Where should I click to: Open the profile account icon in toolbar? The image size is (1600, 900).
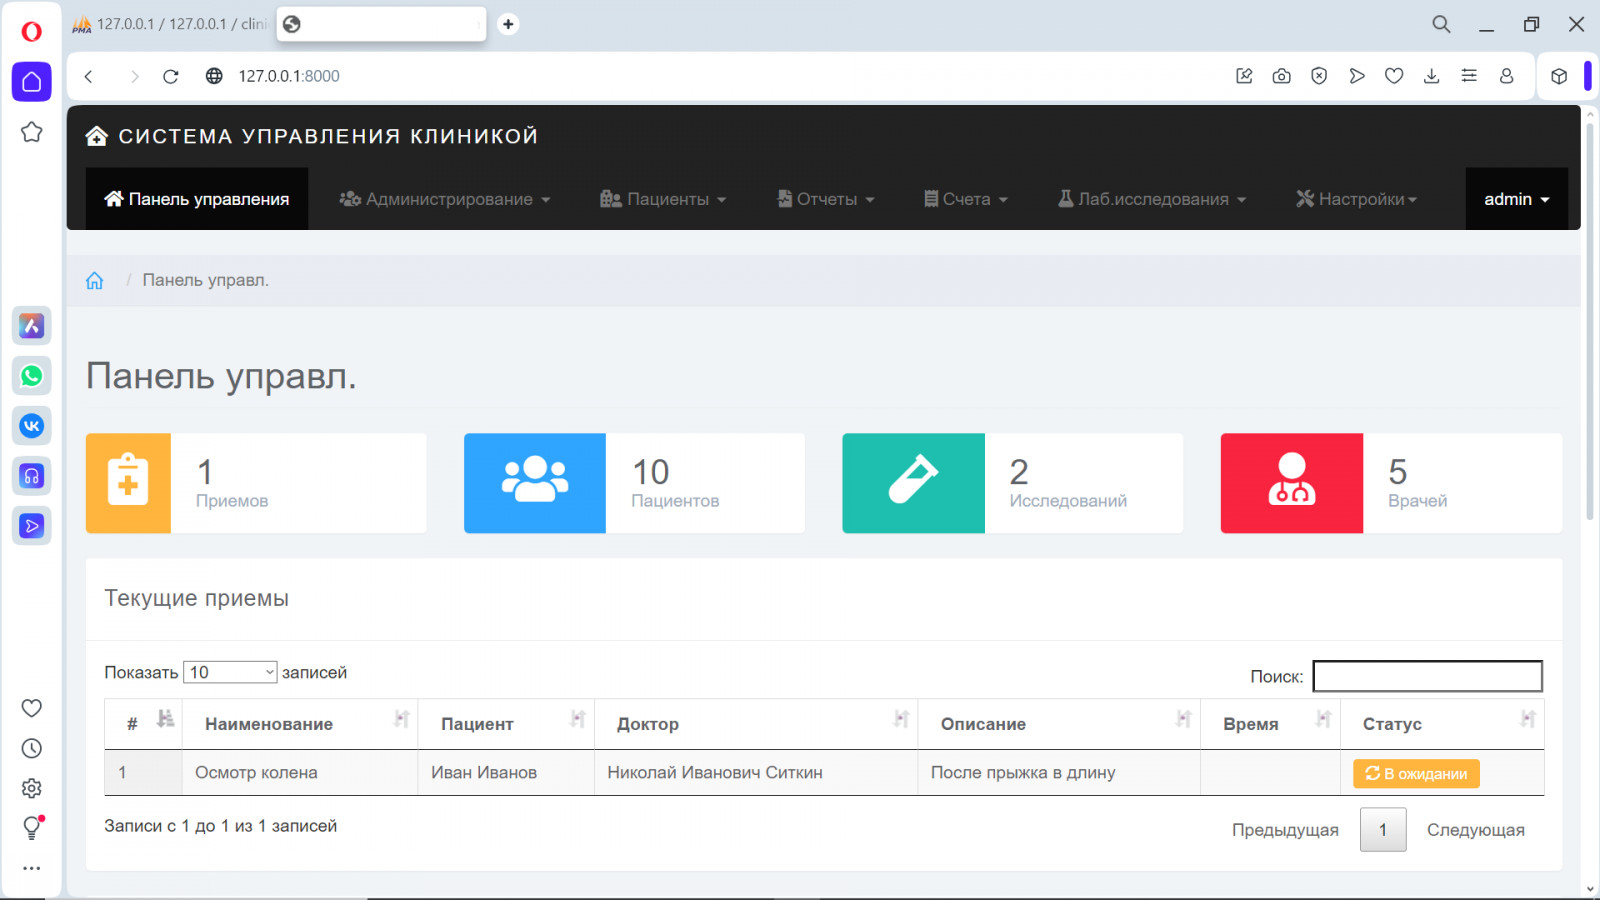[x=1507, y=76]
